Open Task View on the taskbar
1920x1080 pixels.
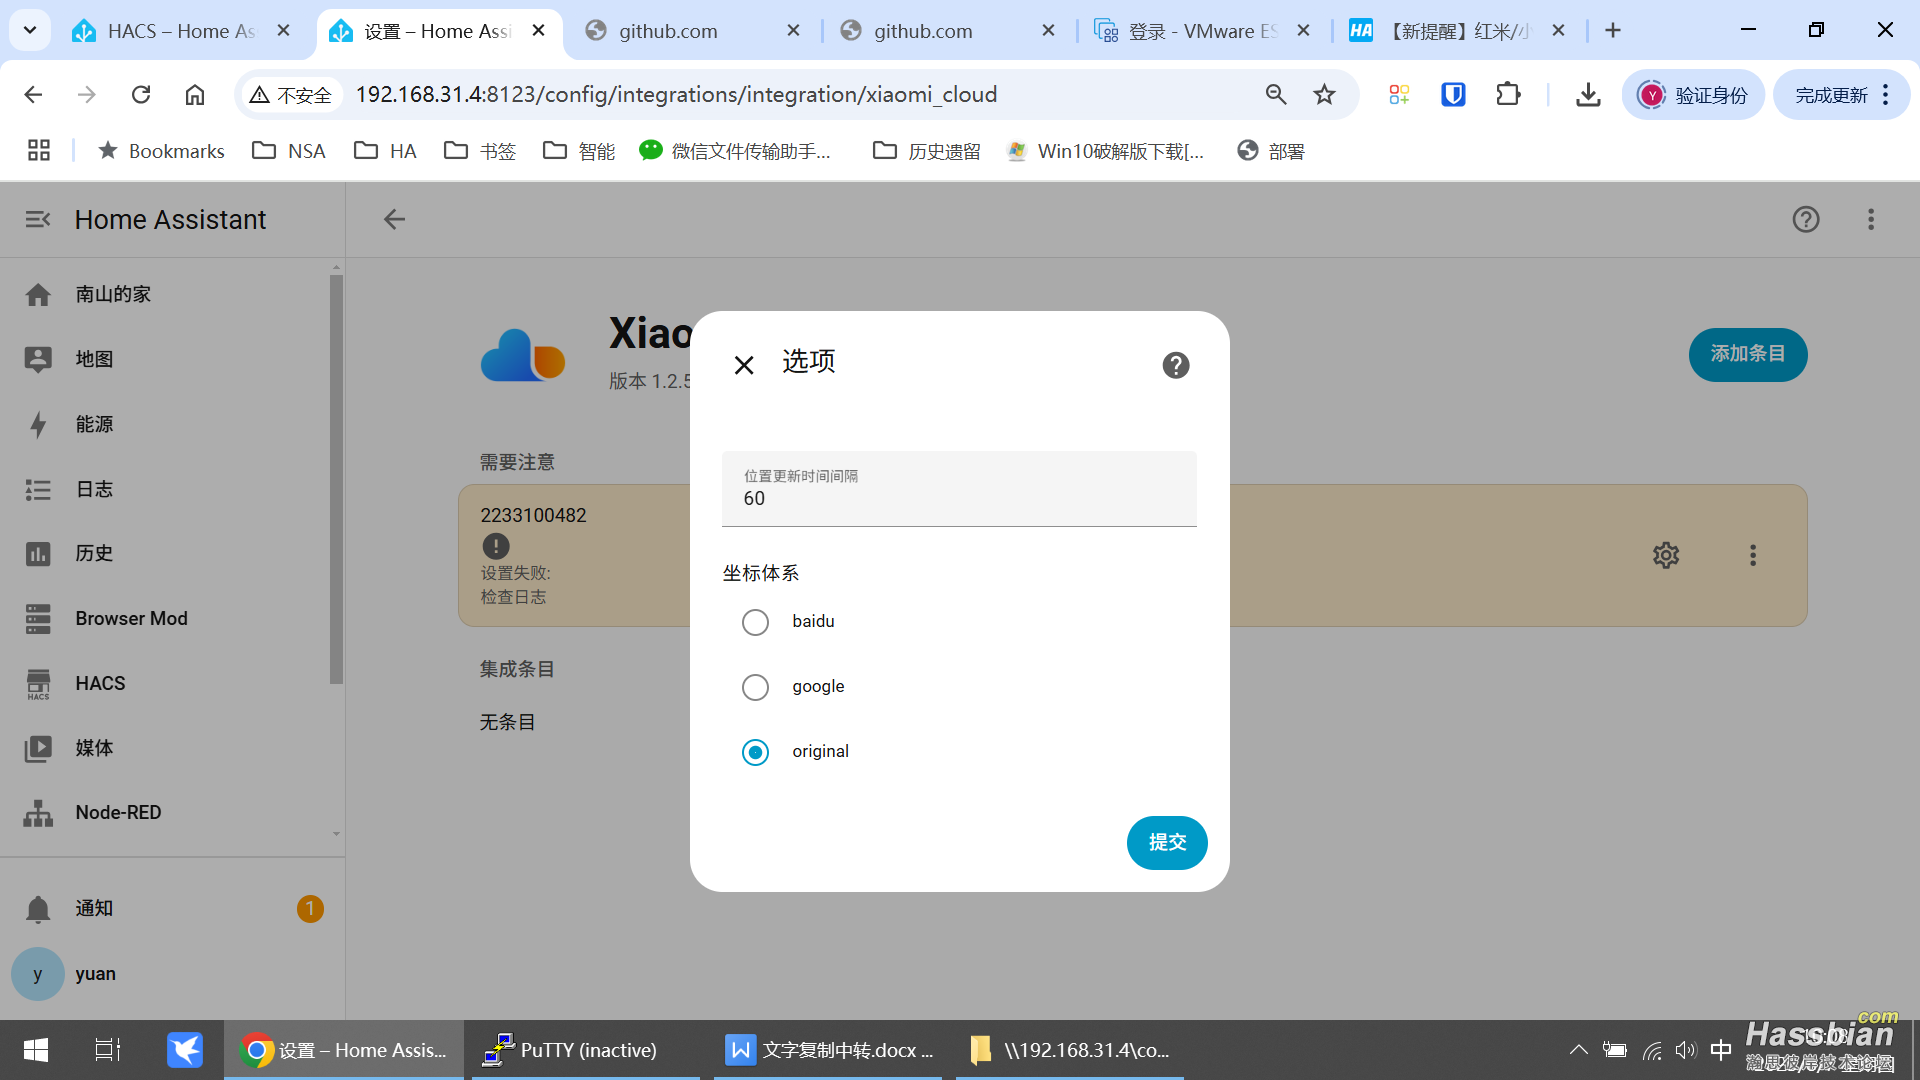[x=107, y=1050]
